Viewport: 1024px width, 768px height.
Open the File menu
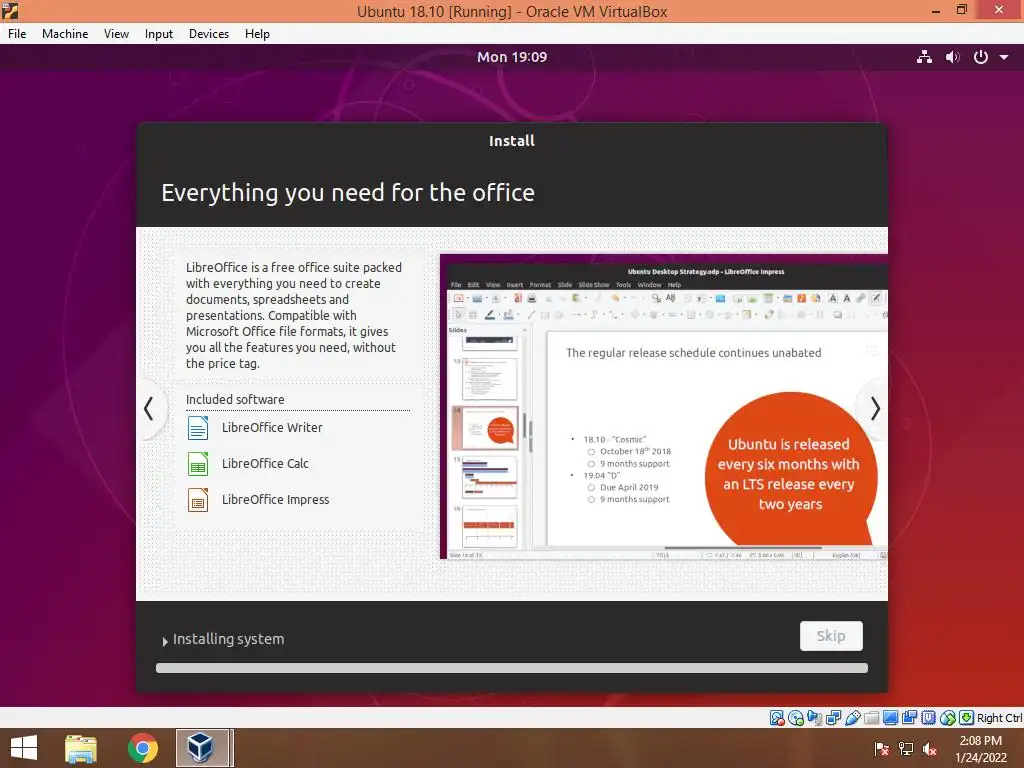point(17,34)
